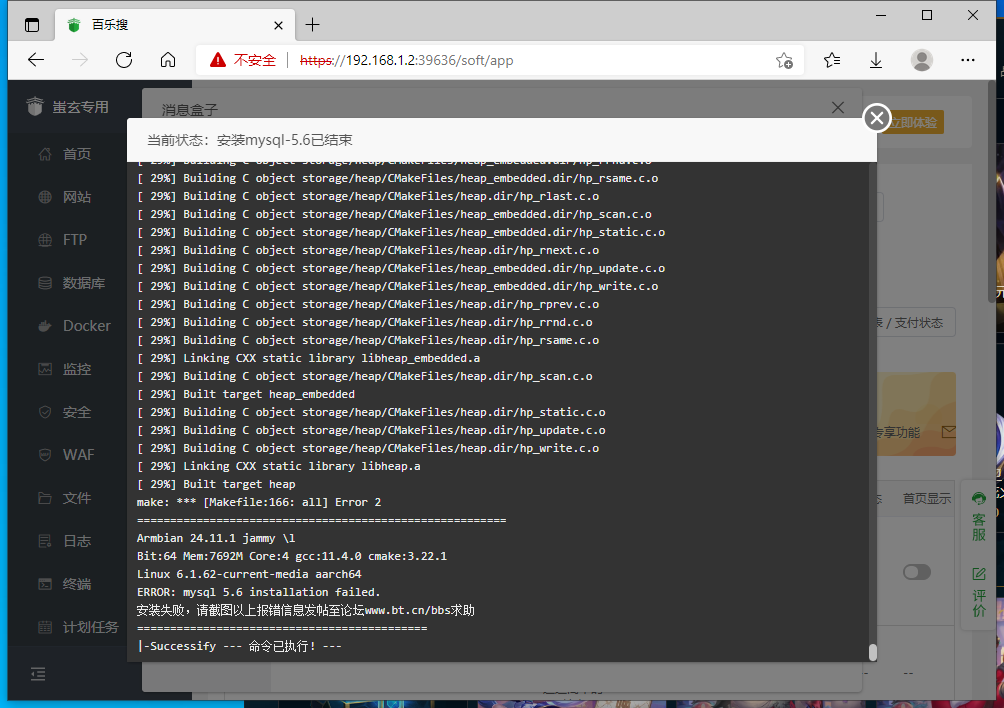
Task: Toggle the 首页显示 switch
Action: [916, 572]
